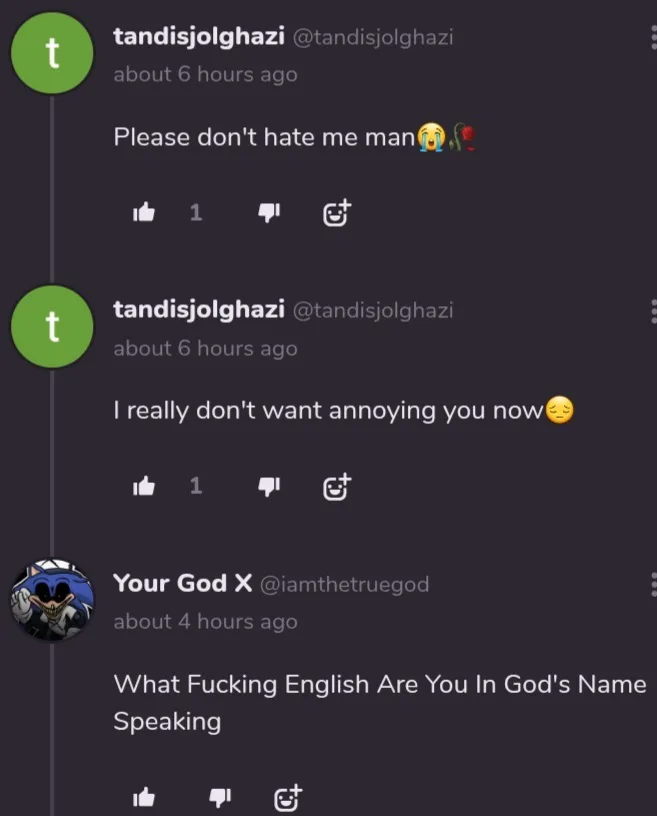657x816 pixels.
Task: Add reaction to Your God X's comment
Action: (x=287, y=797)
